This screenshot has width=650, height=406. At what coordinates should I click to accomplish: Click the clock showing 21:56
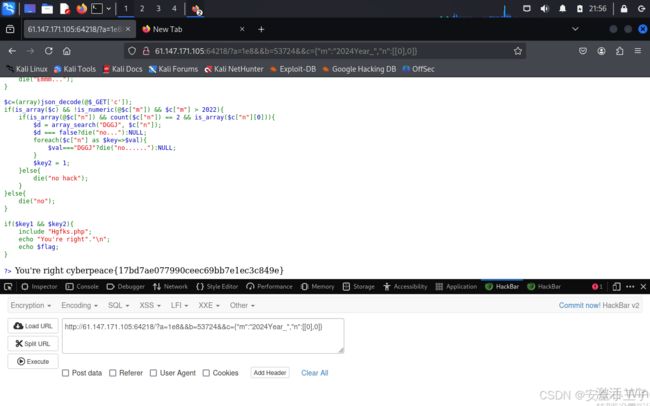tap(597, 9)
